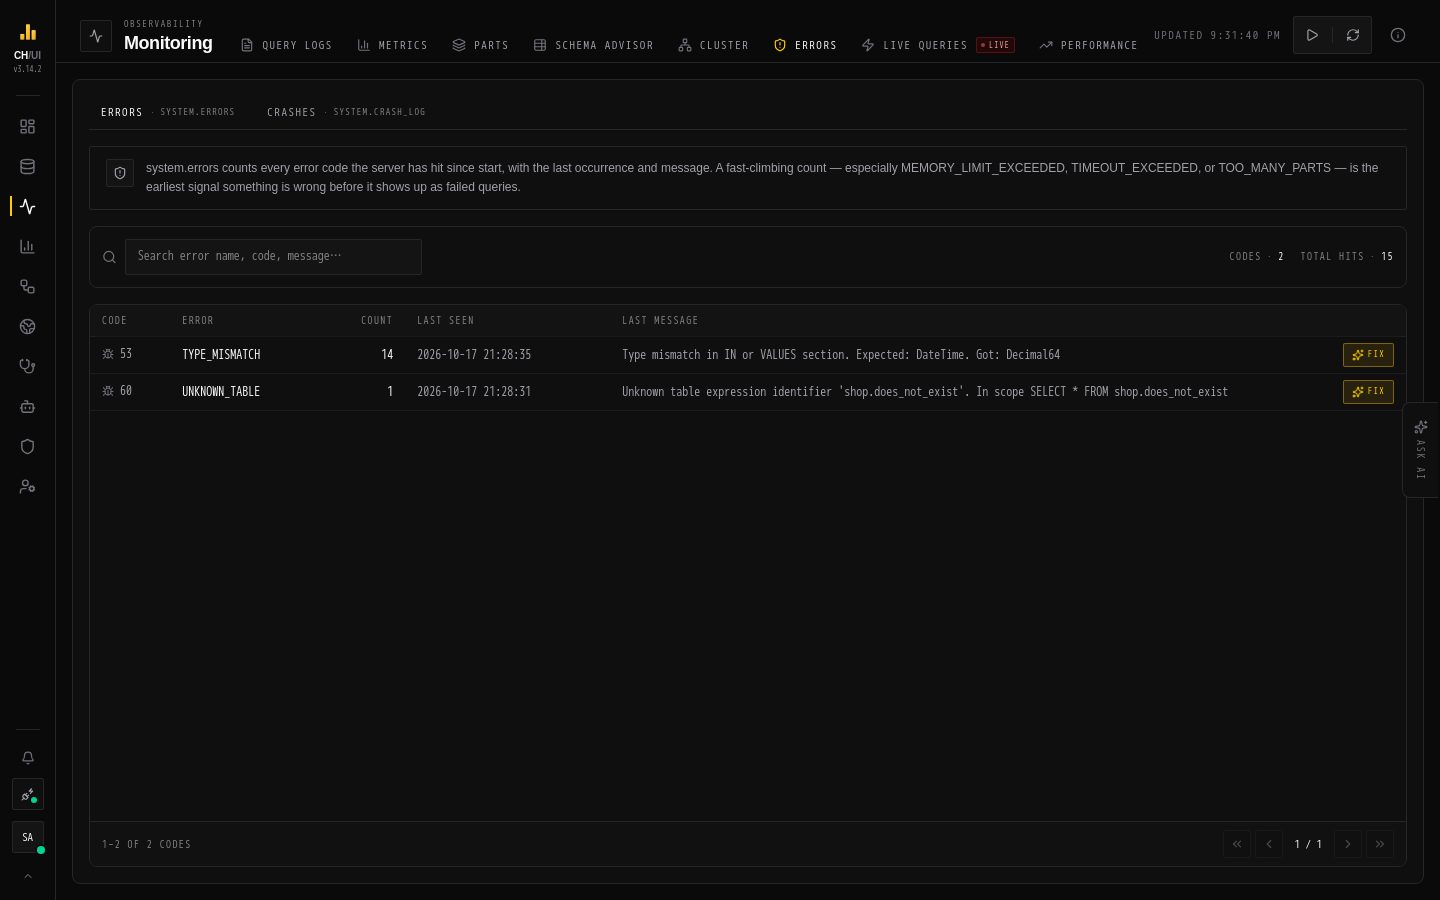Click Fix for the TYPE_MISMATCH error
Image resolution: width=1440 pixels, height=900 pixels.
(x=1368, y=354)
